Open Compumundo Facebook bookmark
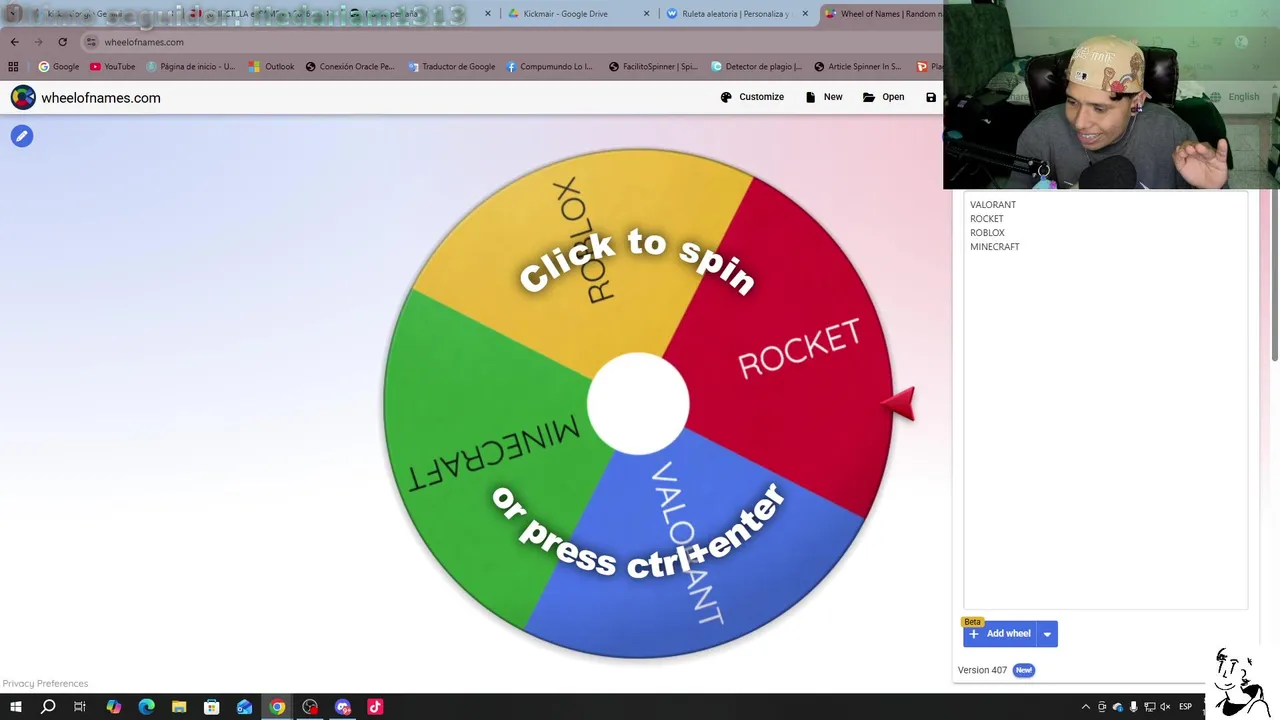 coord(549,67)
